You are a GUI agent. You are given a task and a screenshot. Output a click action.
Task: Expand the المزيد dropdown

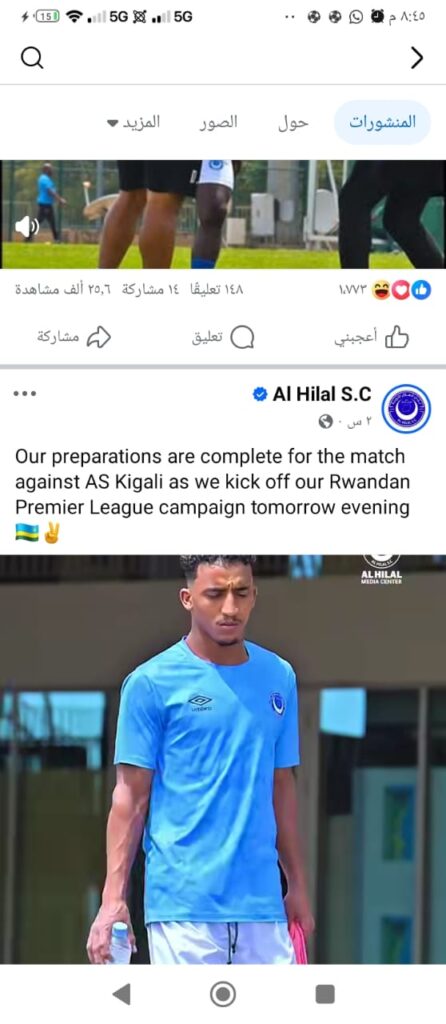(x=133, y=122)
